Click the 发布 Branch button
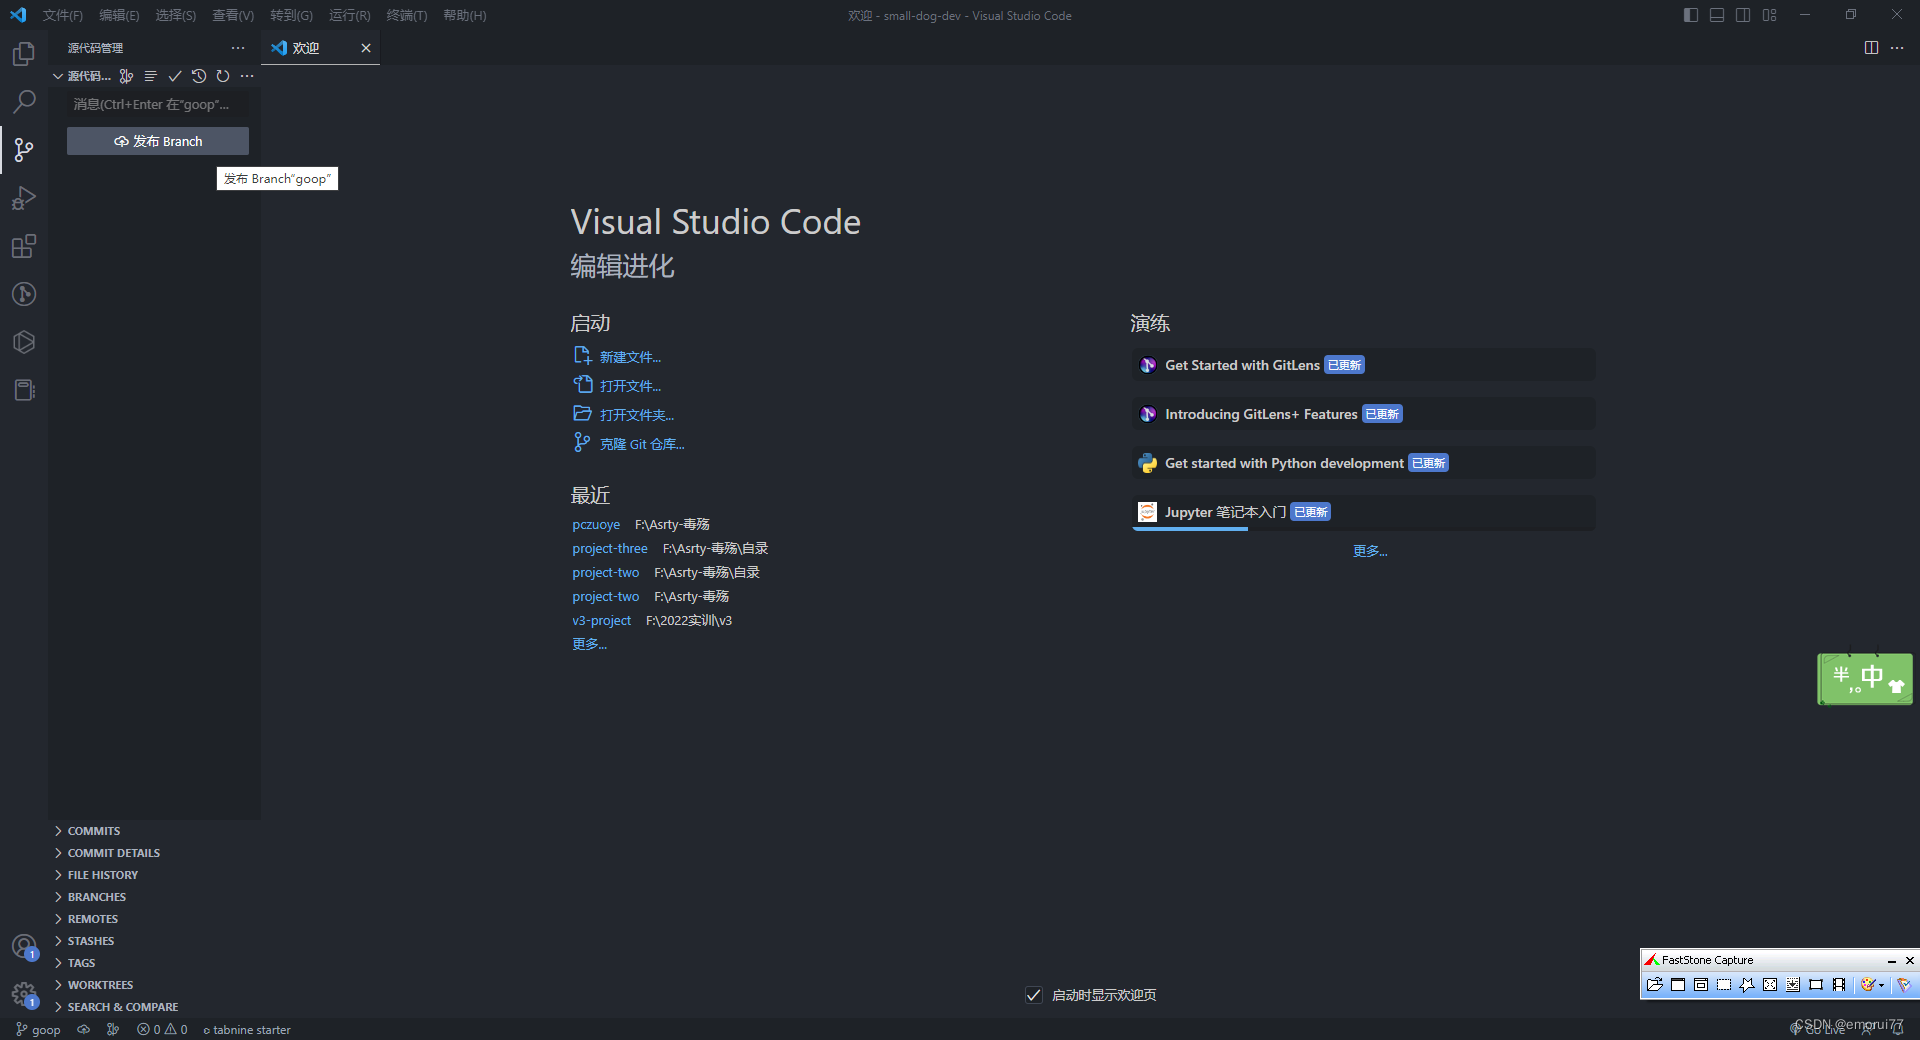 click(158, 141)
